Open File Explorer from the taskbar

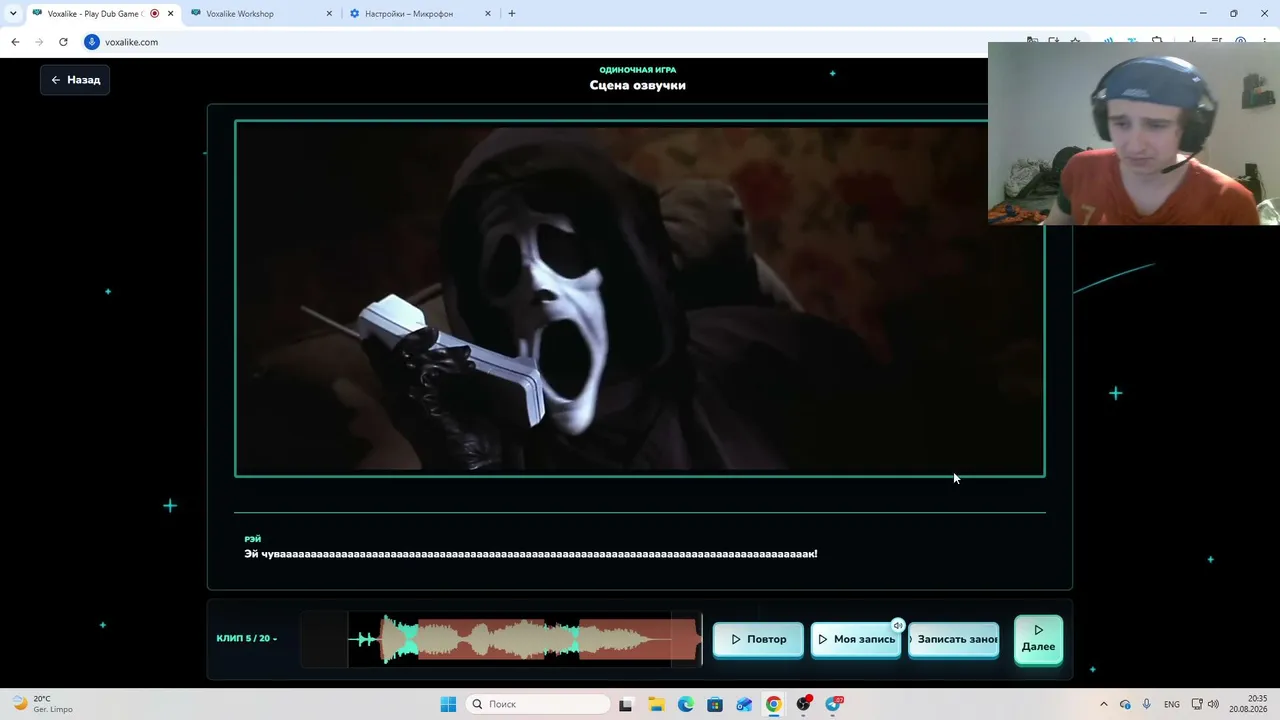tap(656, 704)
